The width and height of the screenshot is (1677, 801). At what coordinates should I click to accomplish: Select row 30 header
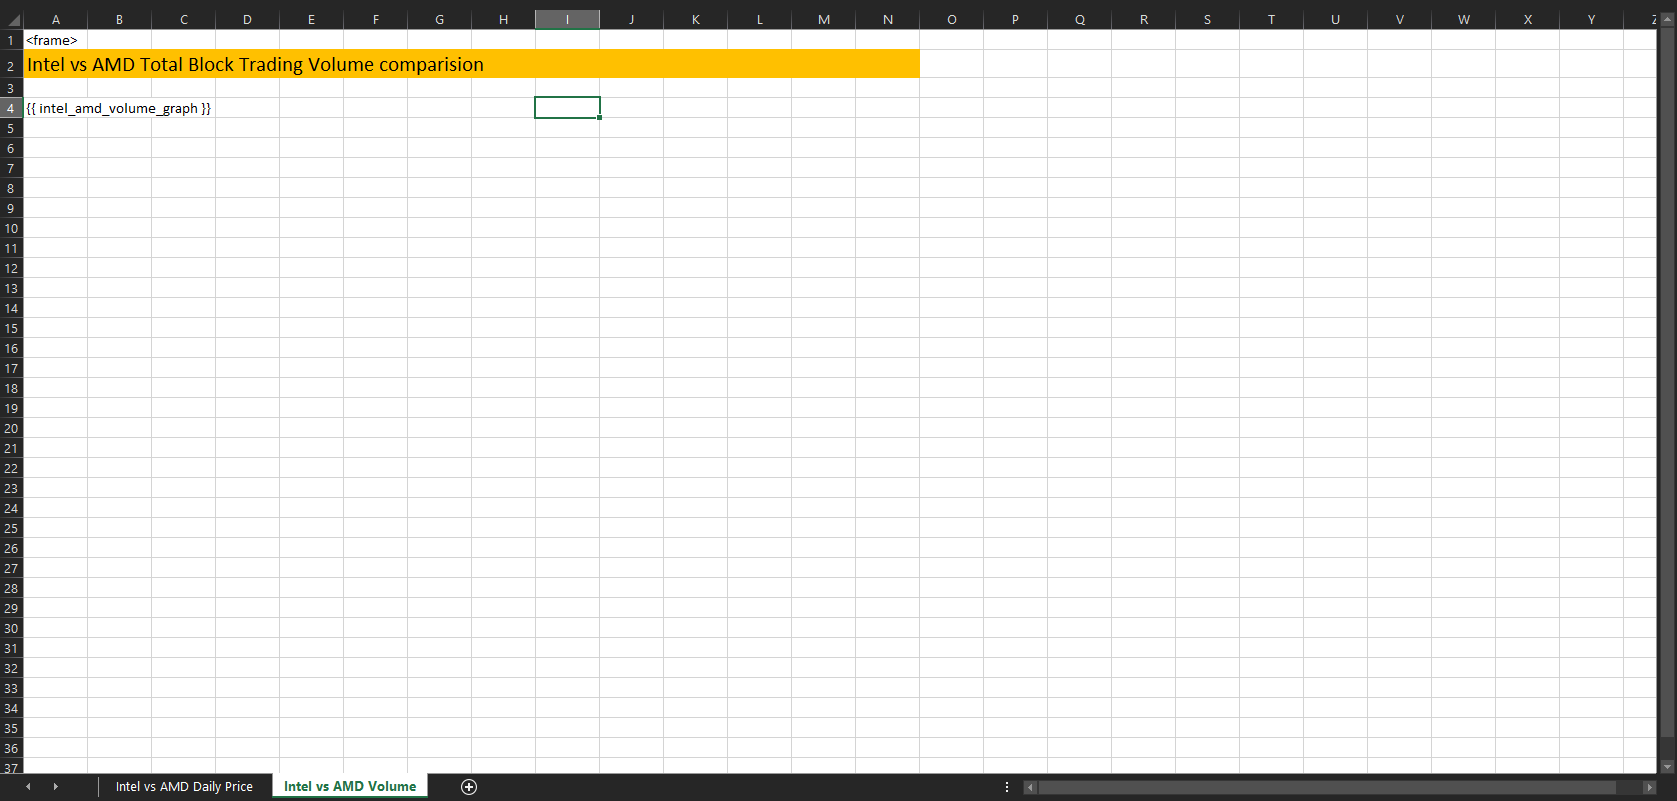click(11, 628)
